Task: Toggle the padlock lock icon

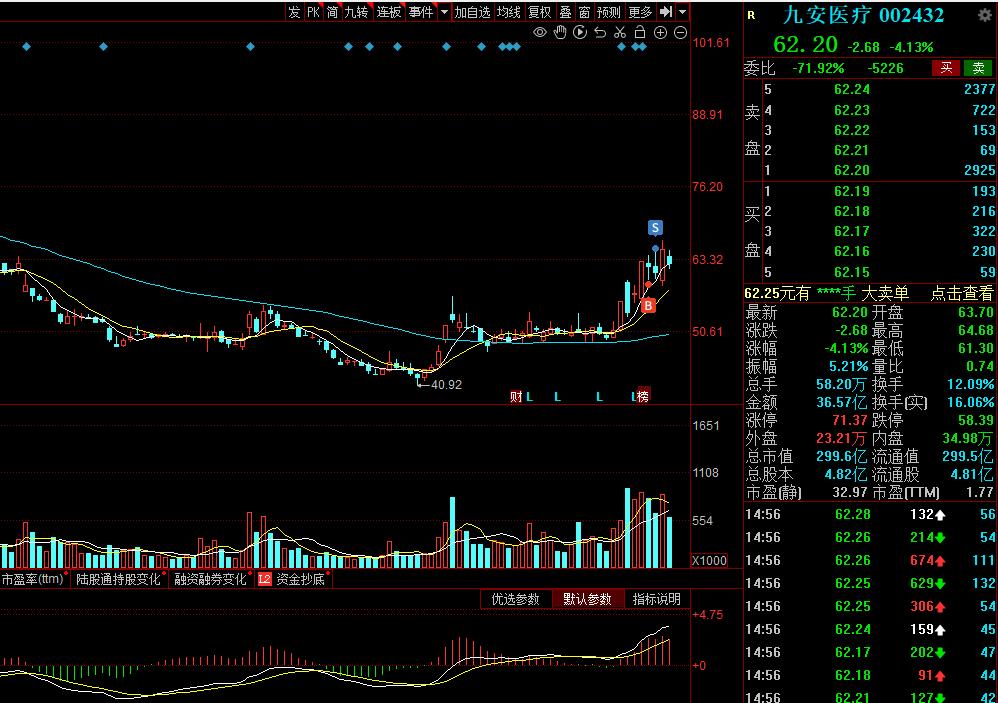Action: 640,33
